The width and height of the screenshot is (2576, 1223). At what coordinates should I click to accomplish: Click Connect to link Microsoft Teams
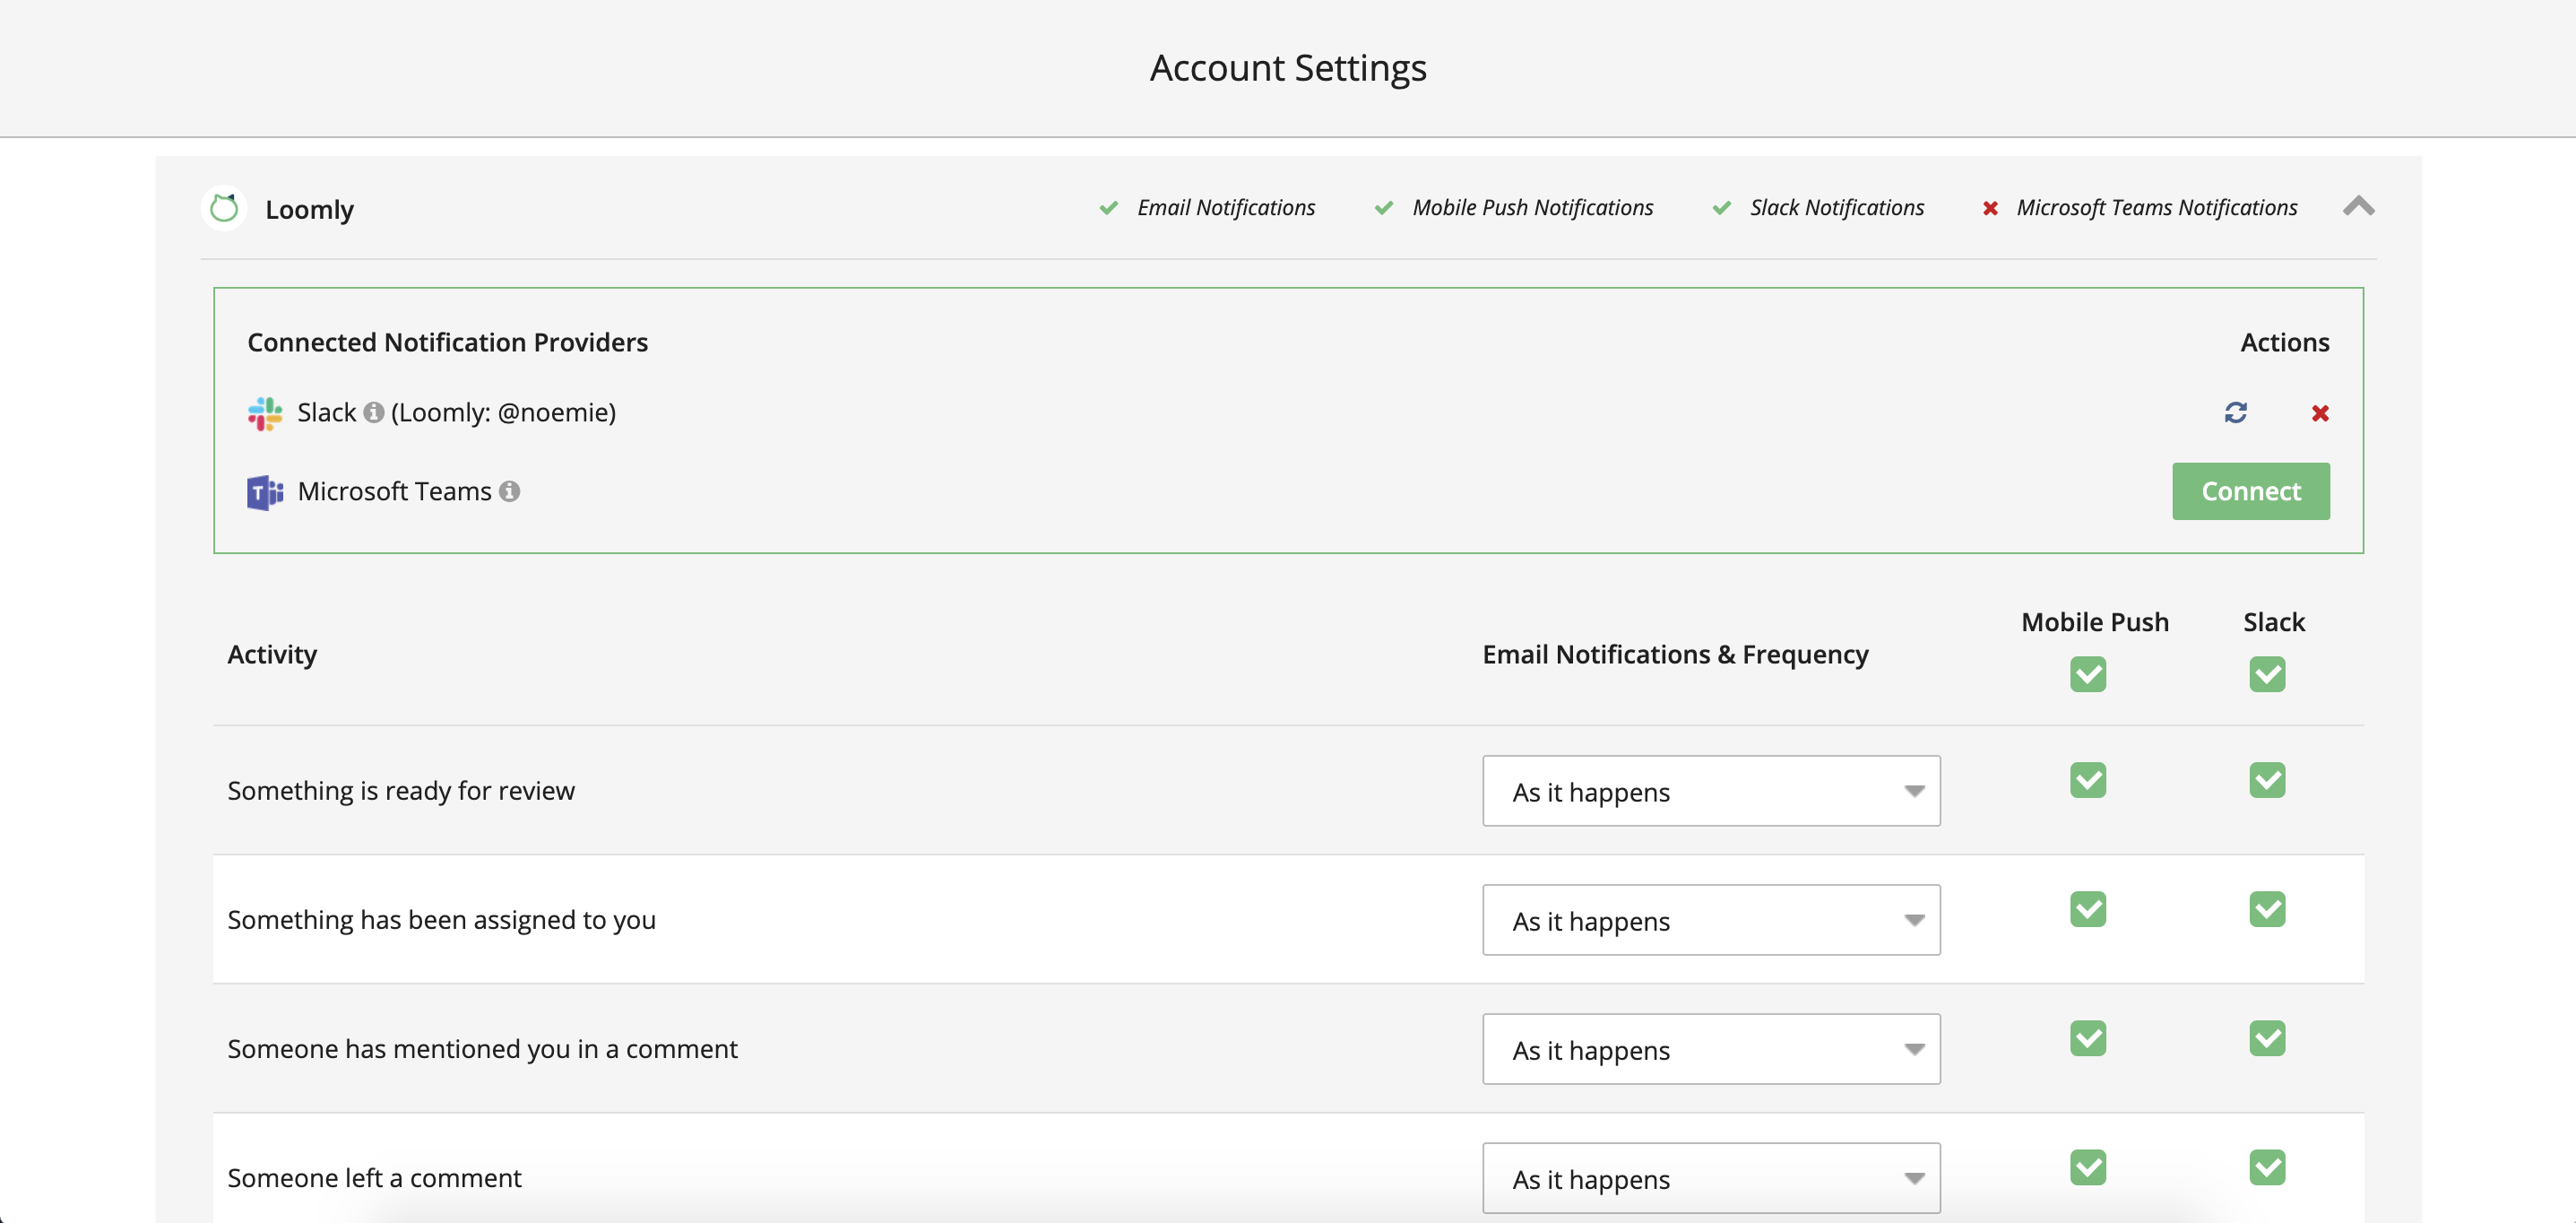coord(2250,491)
